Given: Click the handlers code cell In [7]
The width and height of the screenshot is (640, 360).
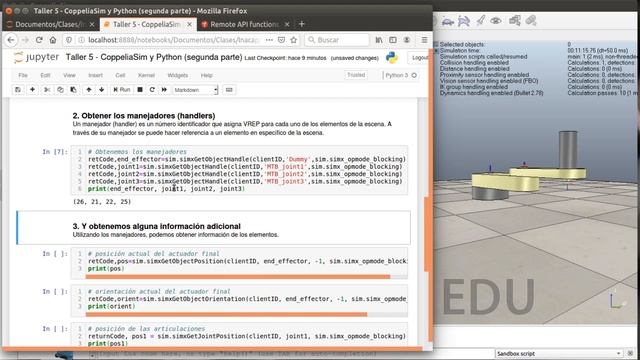Looking at the screenshot, I should pos(239,170).
